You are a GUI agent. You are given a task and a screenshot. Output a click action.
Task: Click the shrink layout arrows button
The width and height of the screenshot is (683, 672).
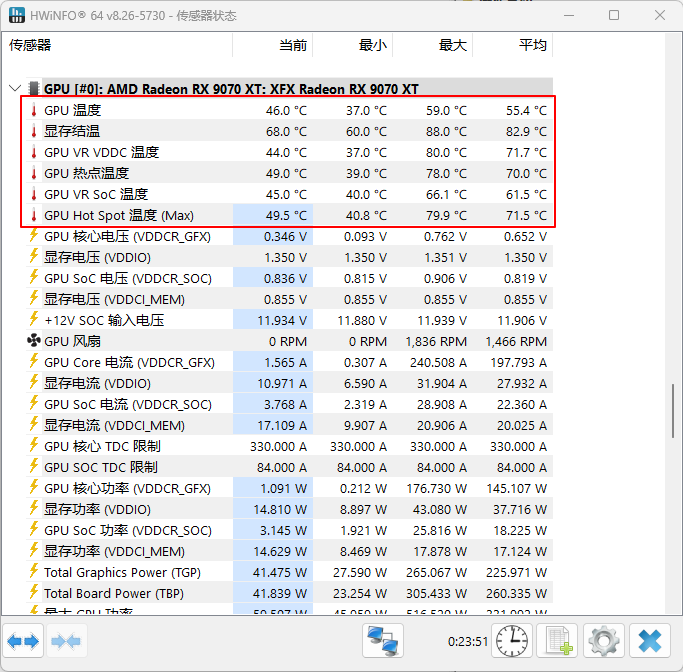coord(66,641)
